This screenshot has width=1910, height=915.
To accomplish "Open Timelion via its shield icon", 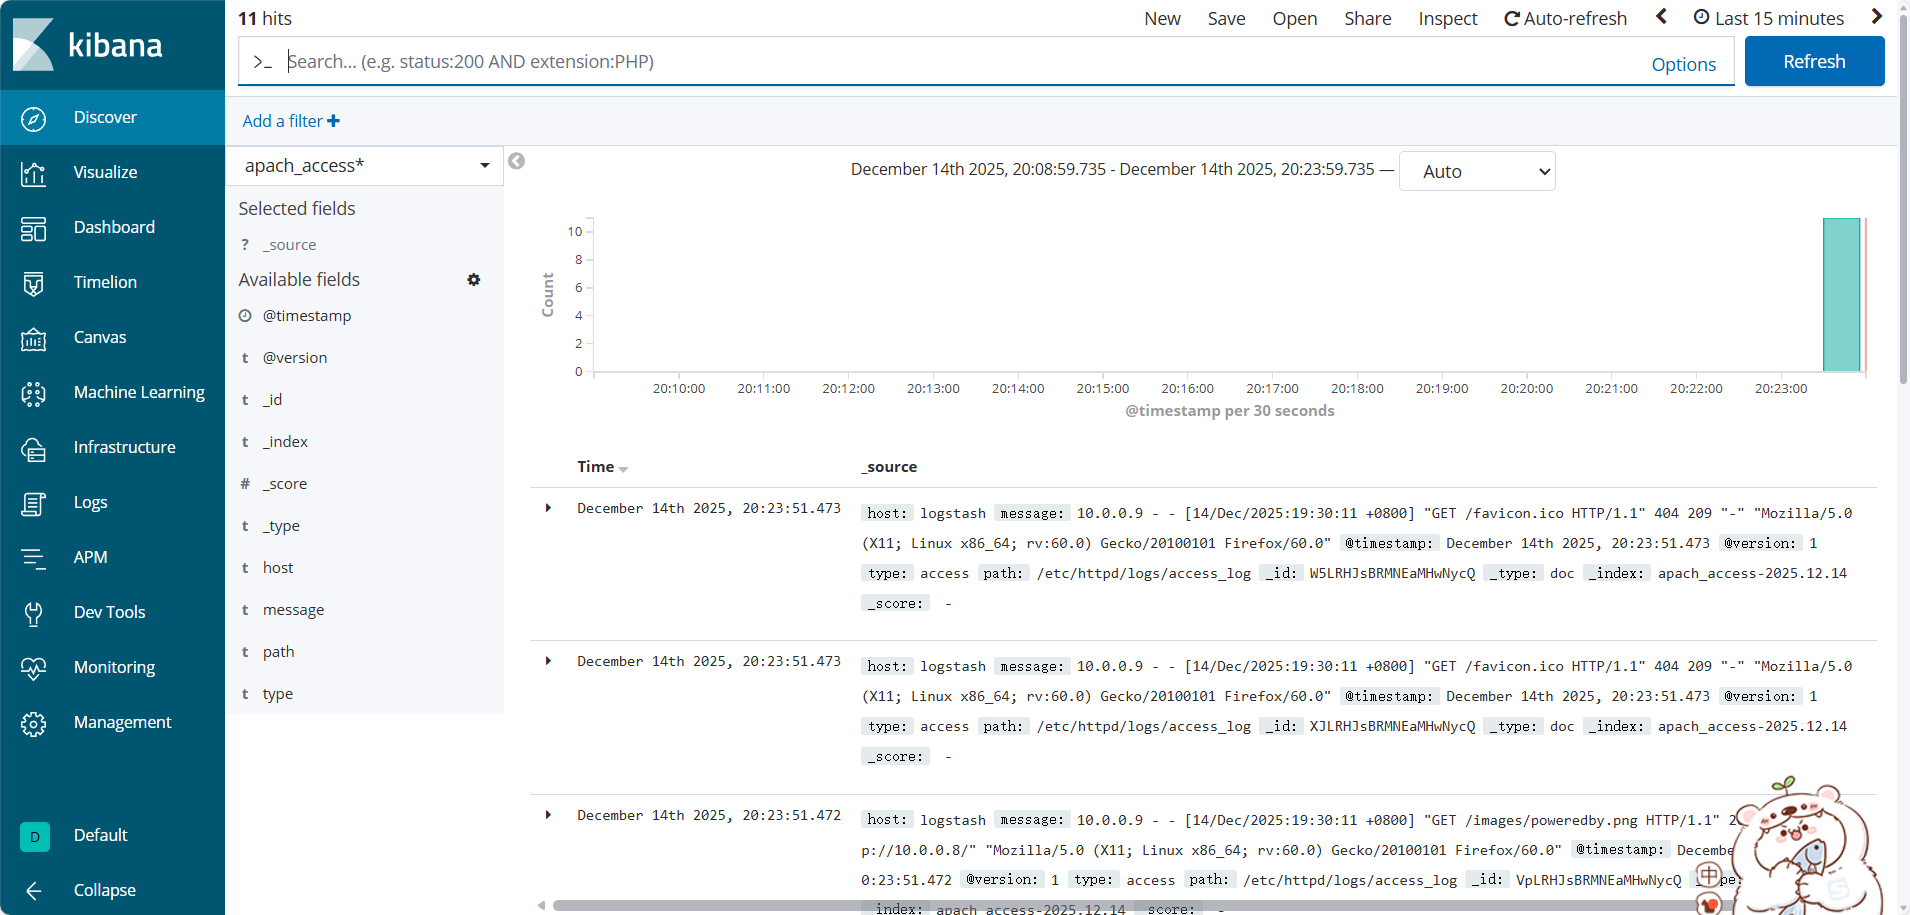I will (33, 284).
